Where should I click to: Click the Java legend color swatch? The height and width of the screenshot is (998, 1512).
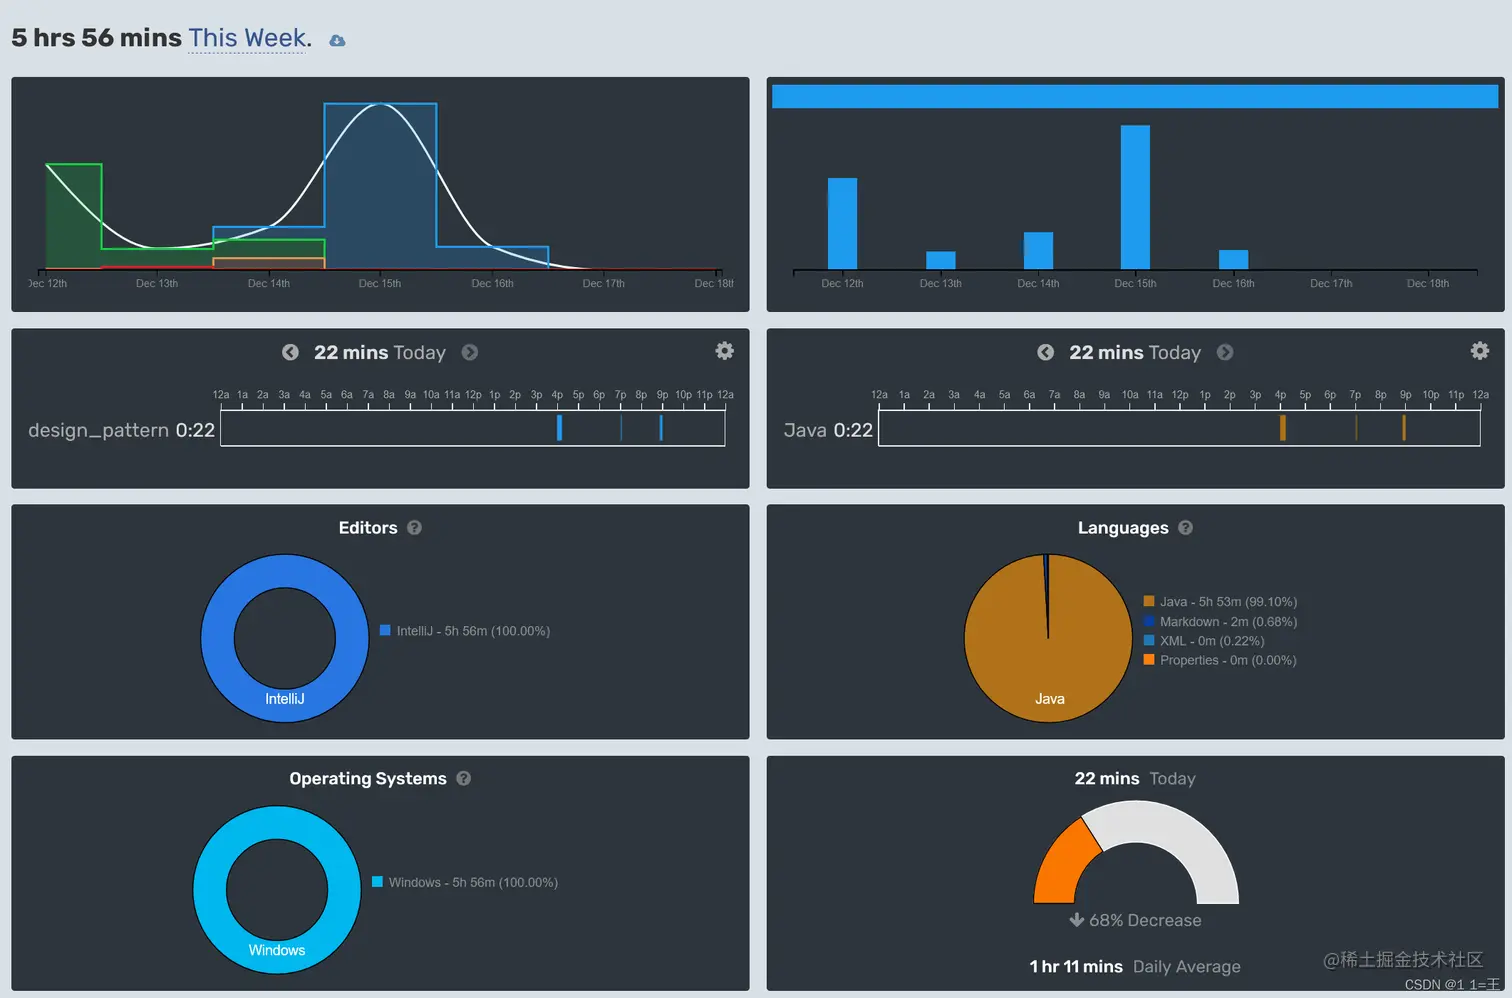tap(1149, 601)
